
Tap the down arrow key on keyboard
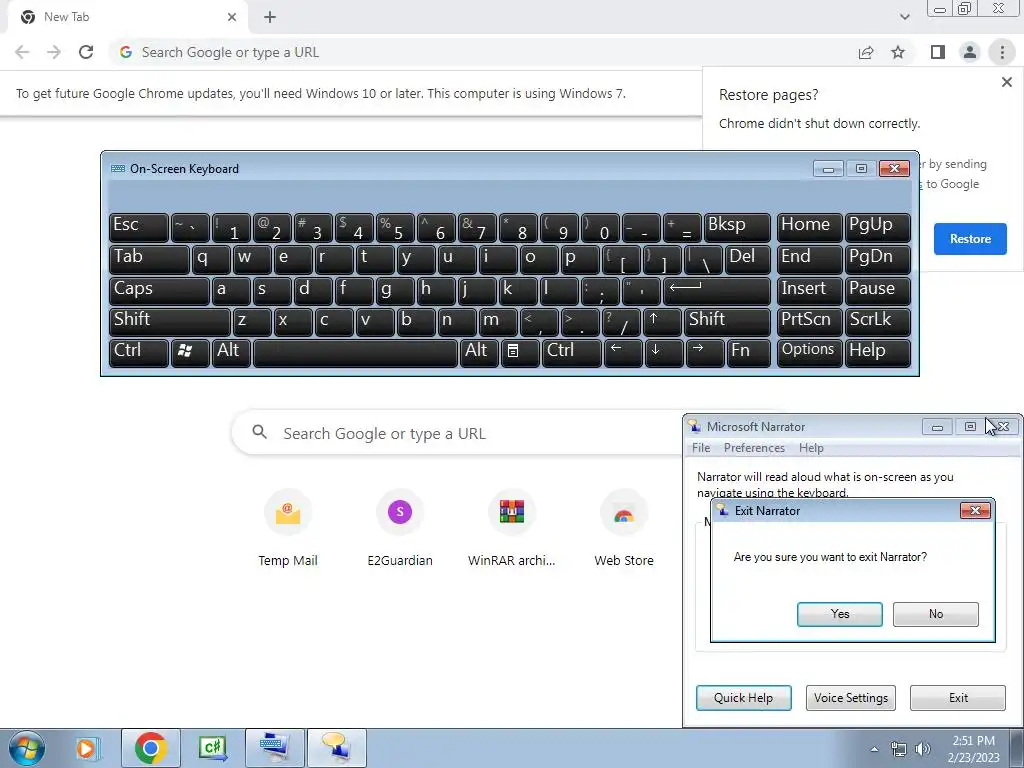pyautogui.click(x=664, y=353)
